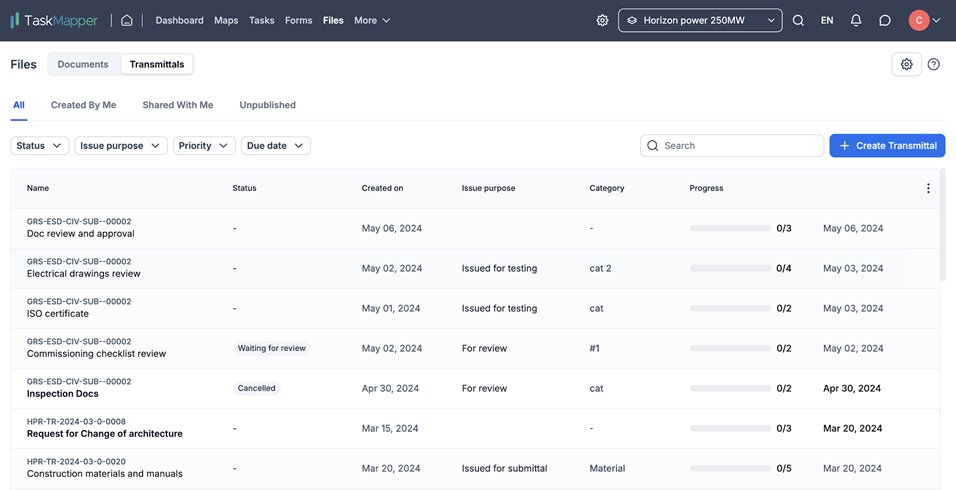
Task: Open ISO certificate transmittal
Action: 57,314
